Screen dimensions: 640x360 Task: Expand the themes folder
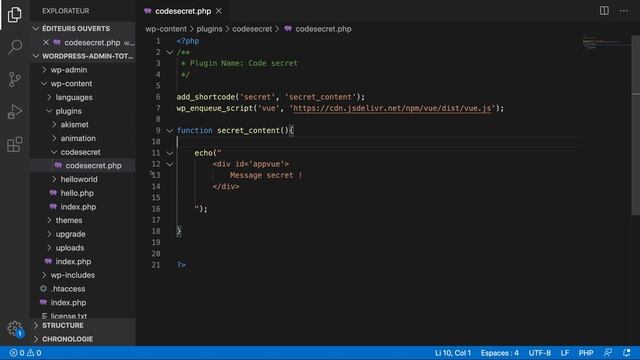click(82, 220)
